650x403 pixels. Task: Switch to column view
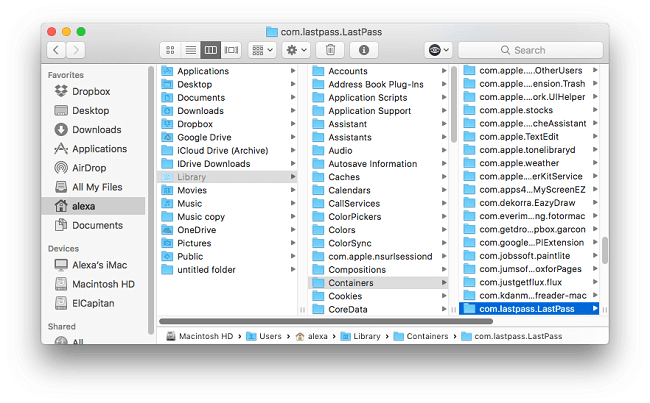pos(211,50)
